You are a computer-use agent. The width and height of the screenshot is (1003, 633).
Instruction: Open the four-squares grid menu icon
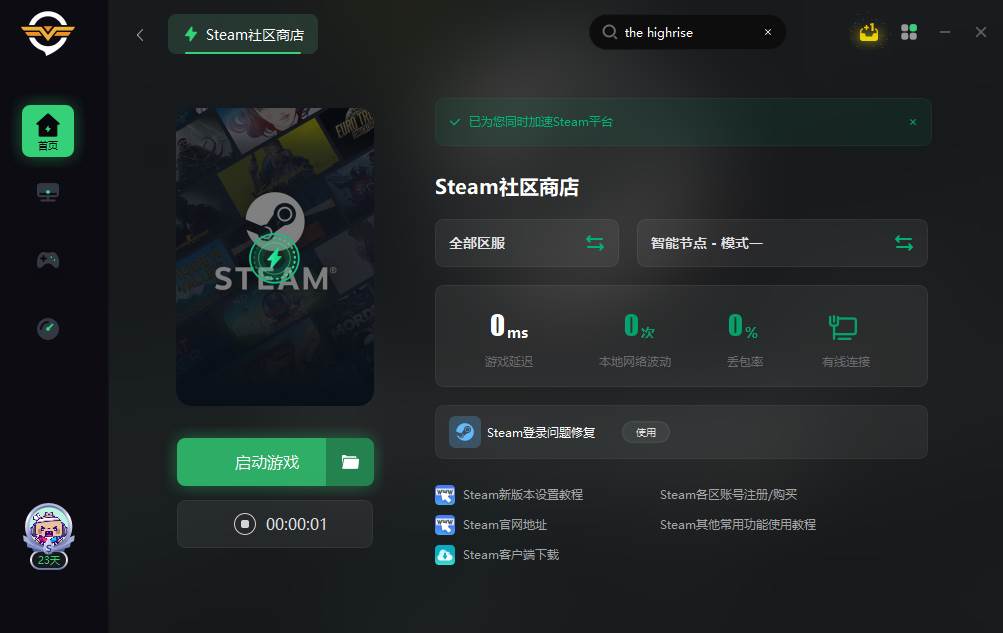[909, 32]
